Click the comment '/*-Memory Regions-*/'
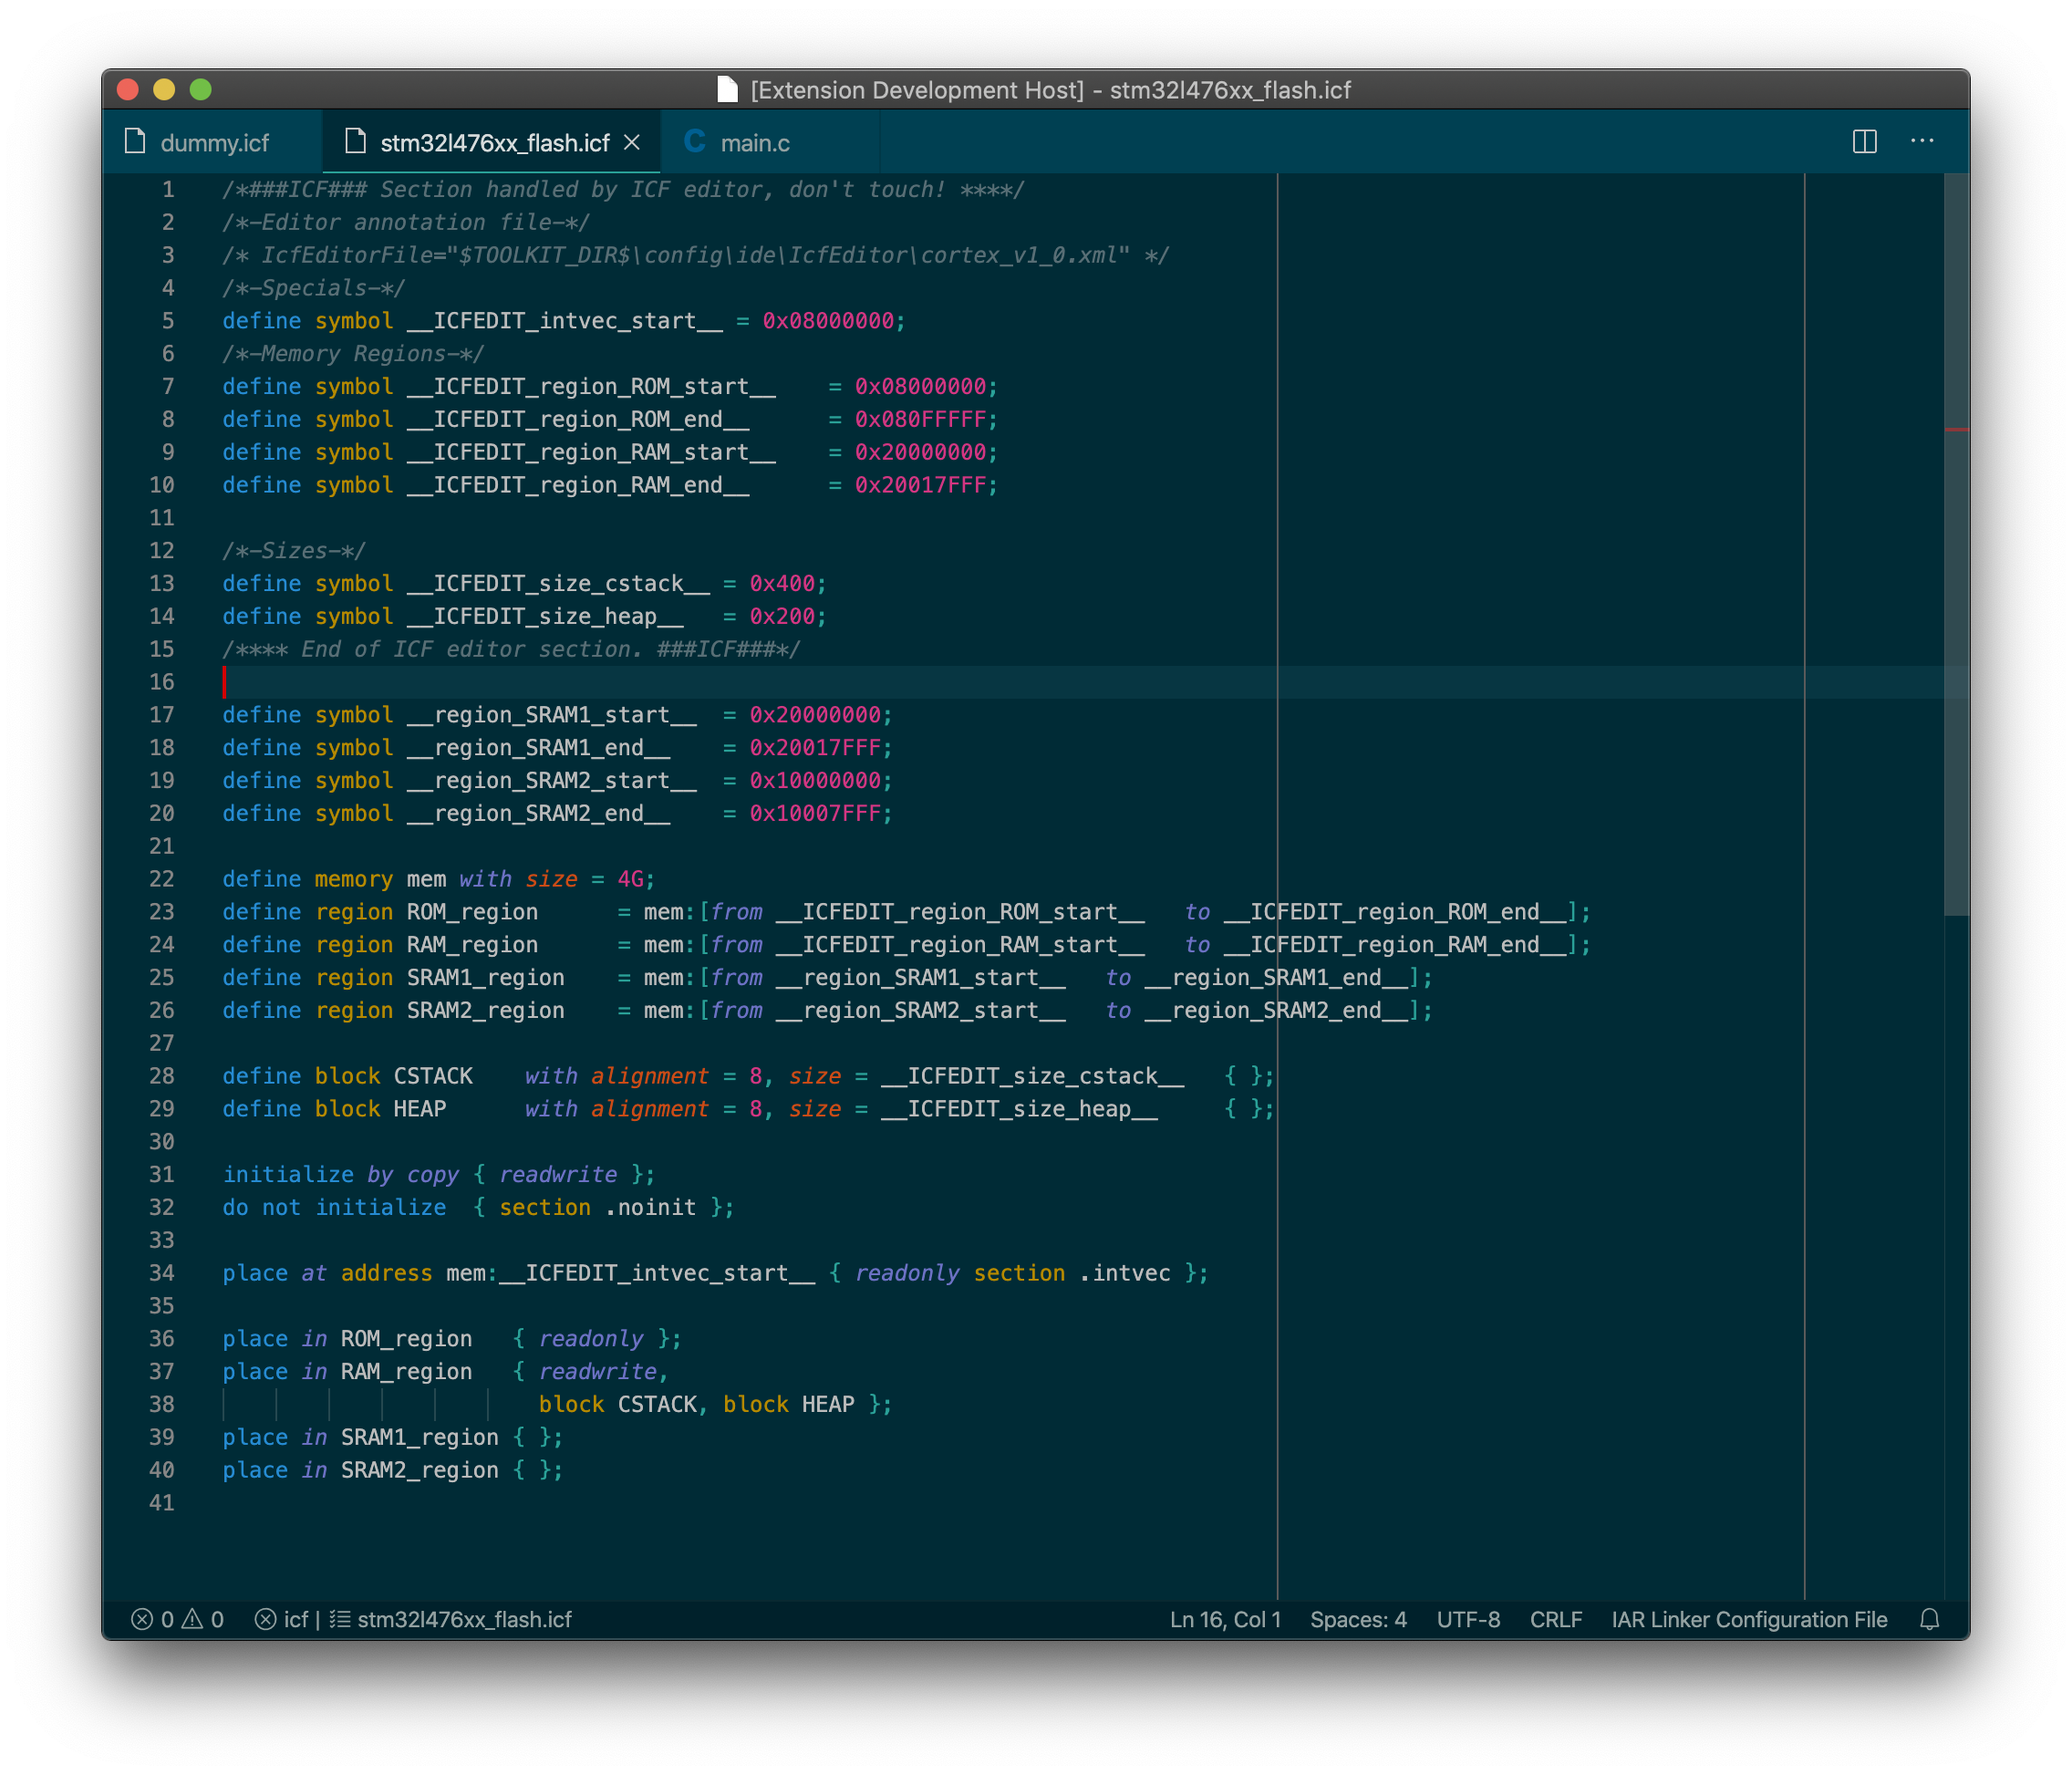Viewport: 2072px width, 1775px height. tap(353, 354)
